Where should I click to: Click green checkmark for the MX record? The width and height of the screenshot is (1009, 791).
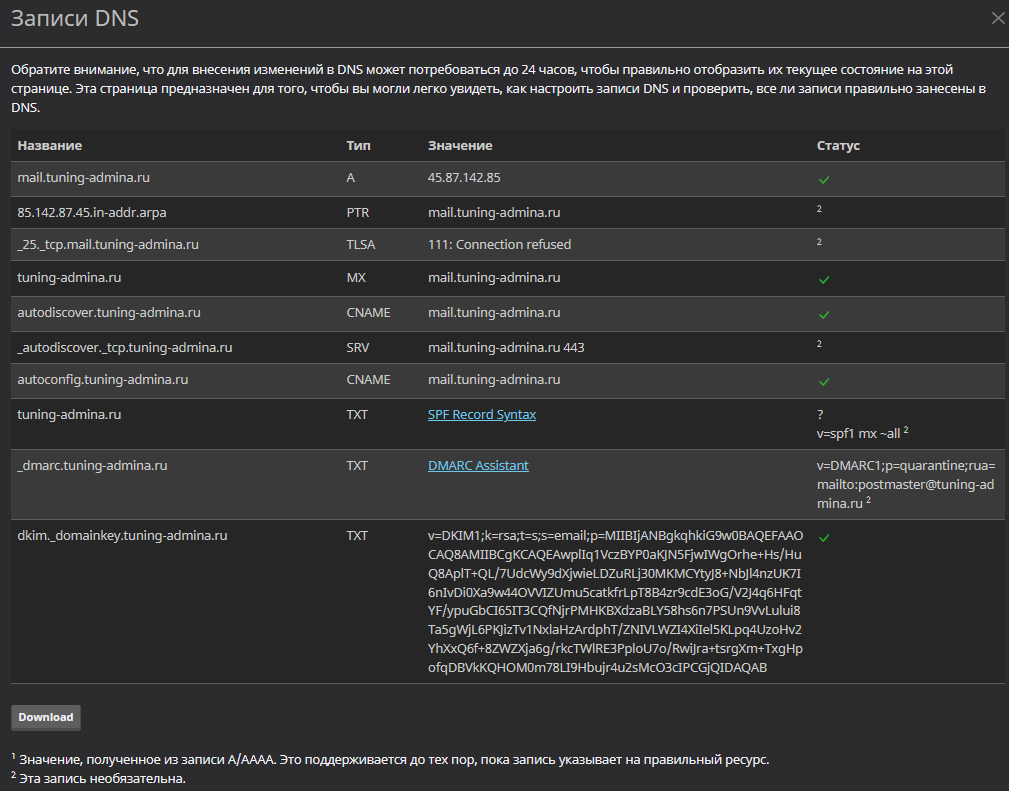824,280
